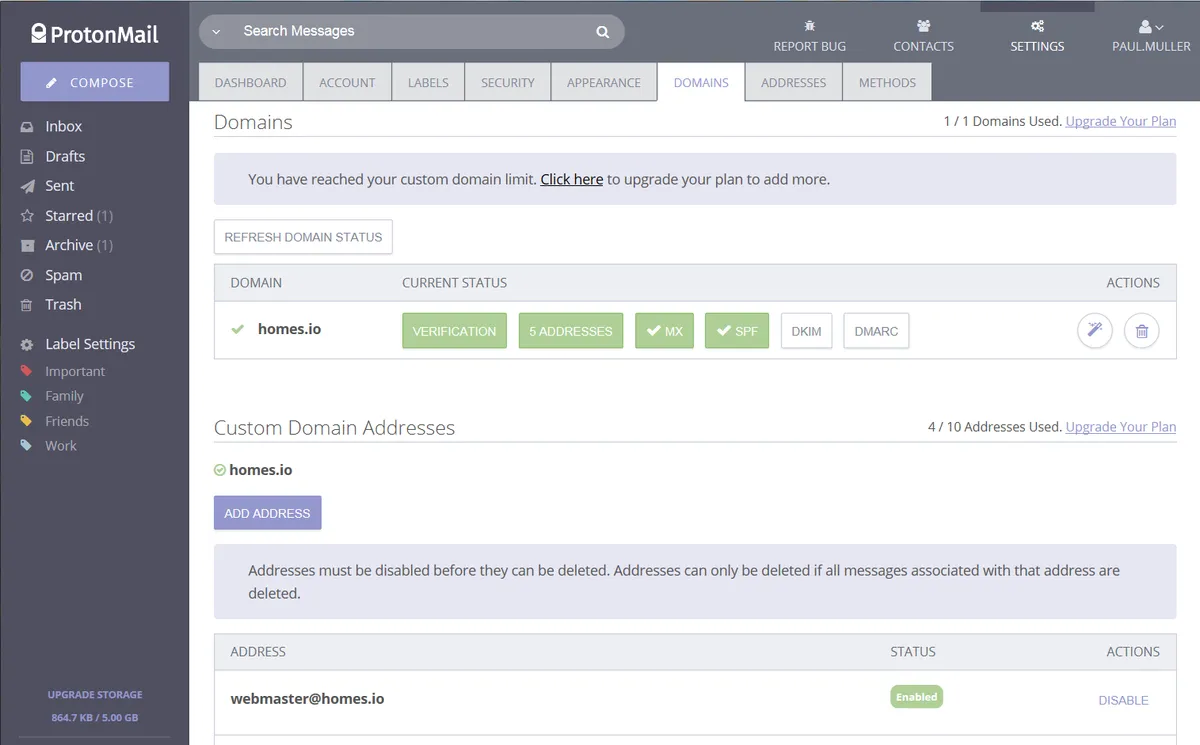Open Label Settings in the sidebar

pyautogui.click(x=89, y=344)
